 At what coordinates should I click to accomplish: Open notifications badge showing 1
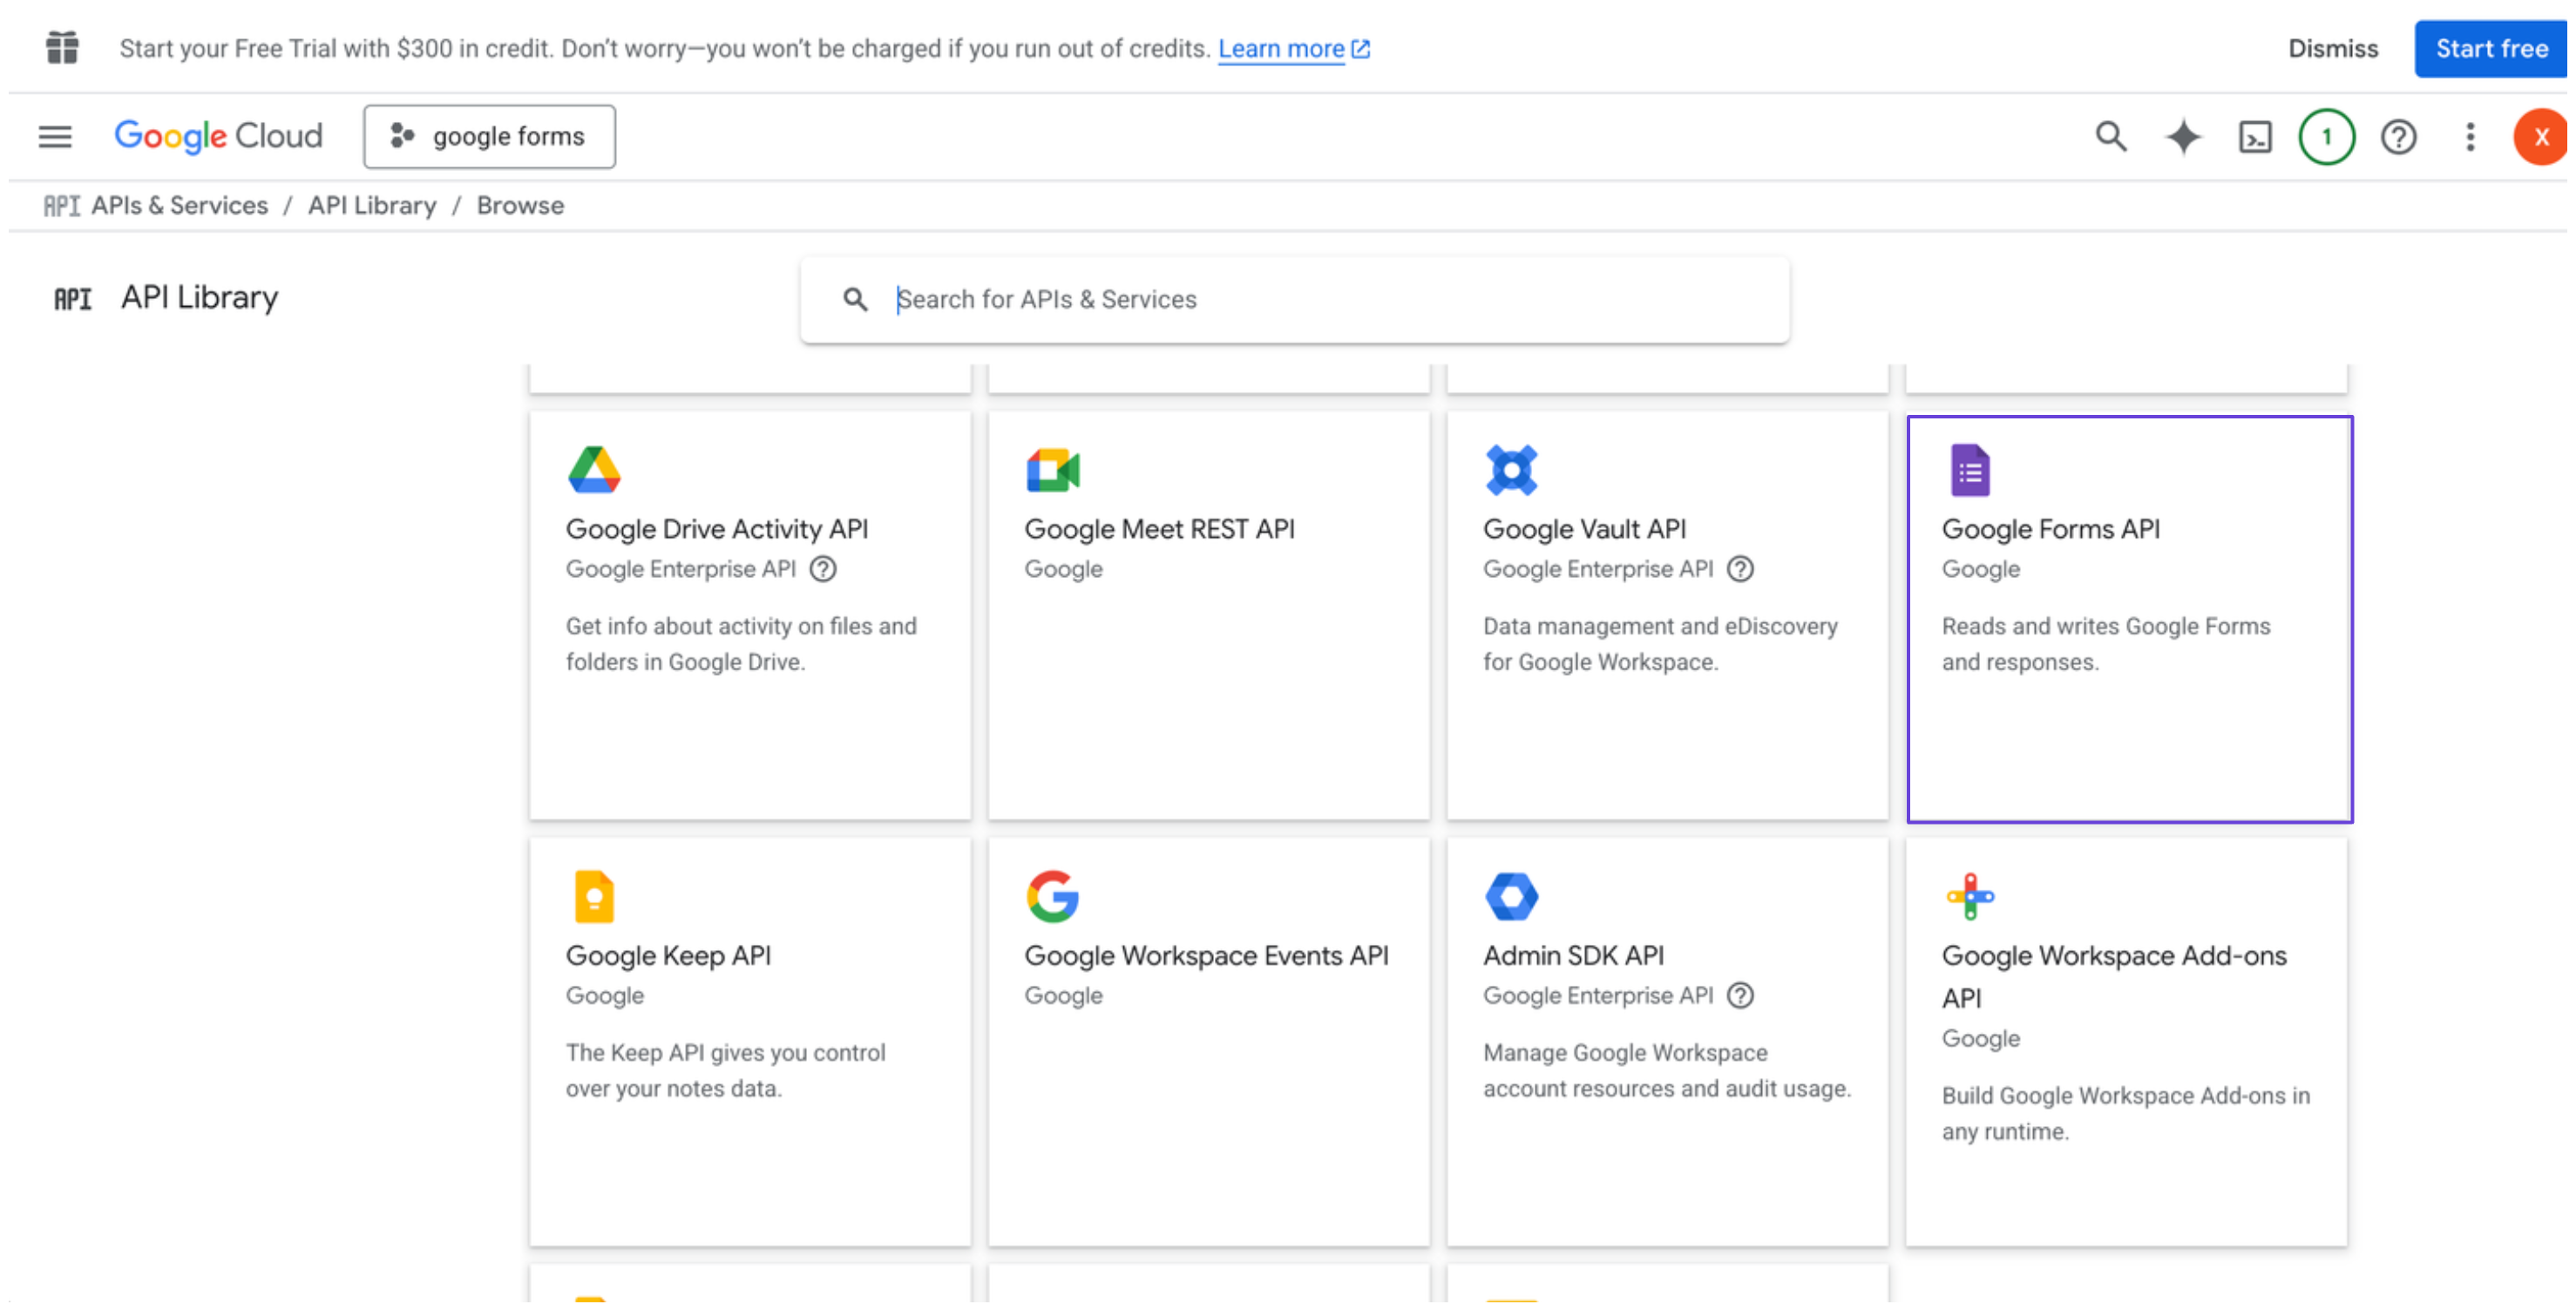(2326, 137)
